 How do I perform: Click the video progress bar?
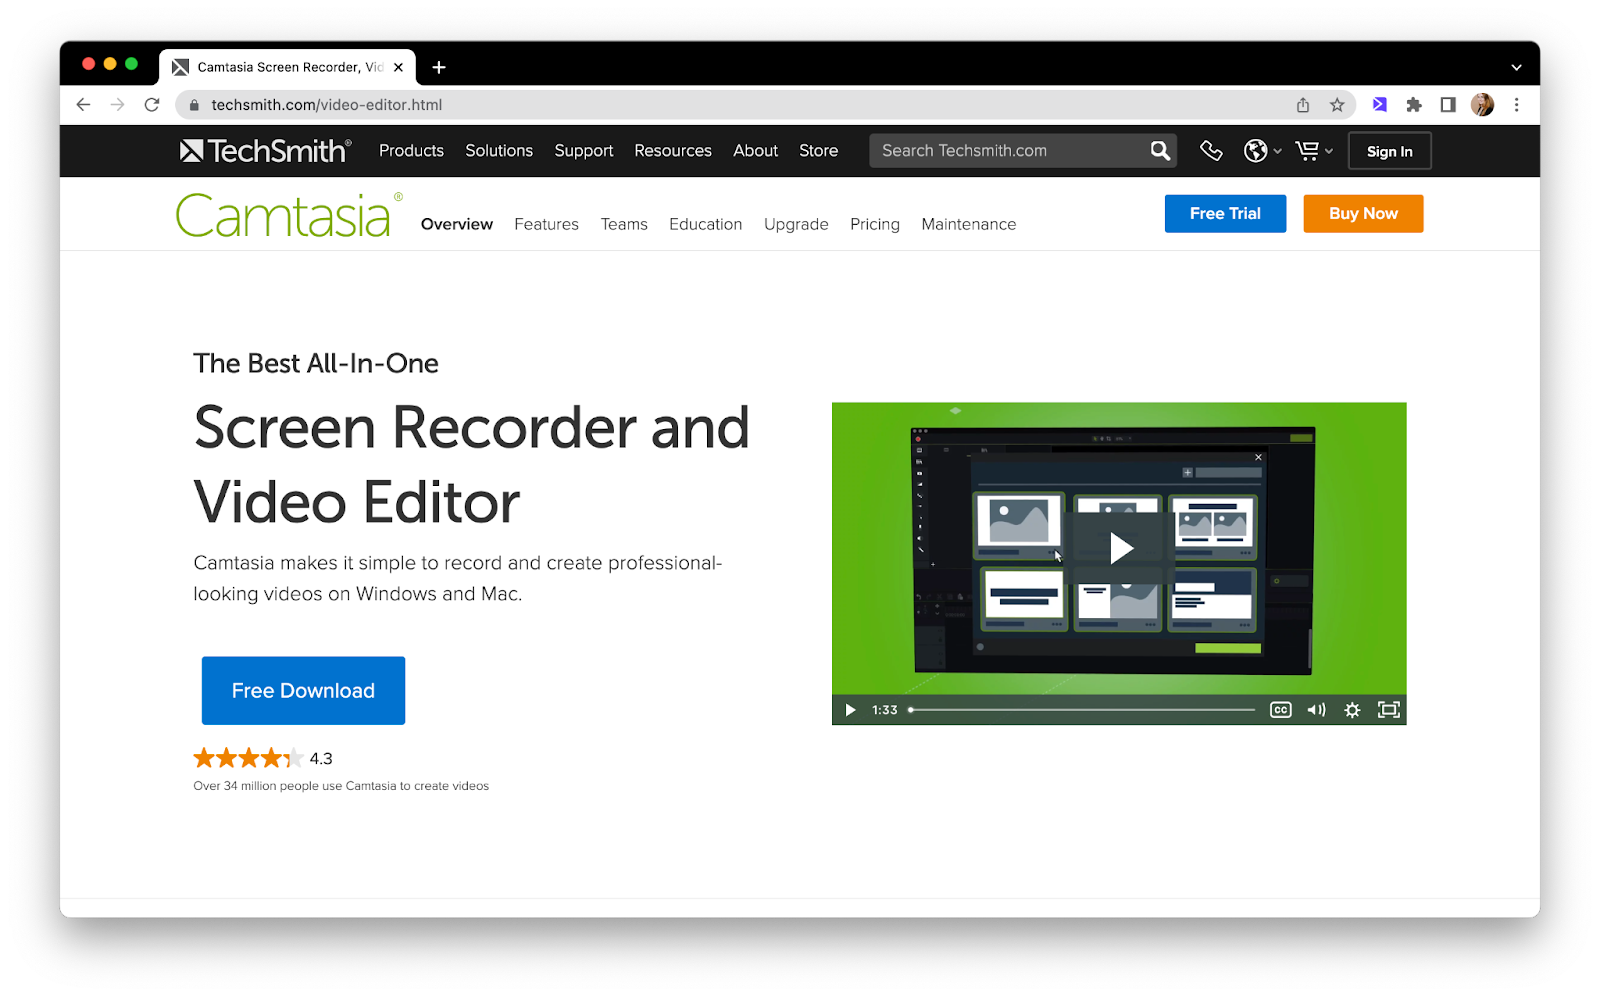click(1082, 710)
